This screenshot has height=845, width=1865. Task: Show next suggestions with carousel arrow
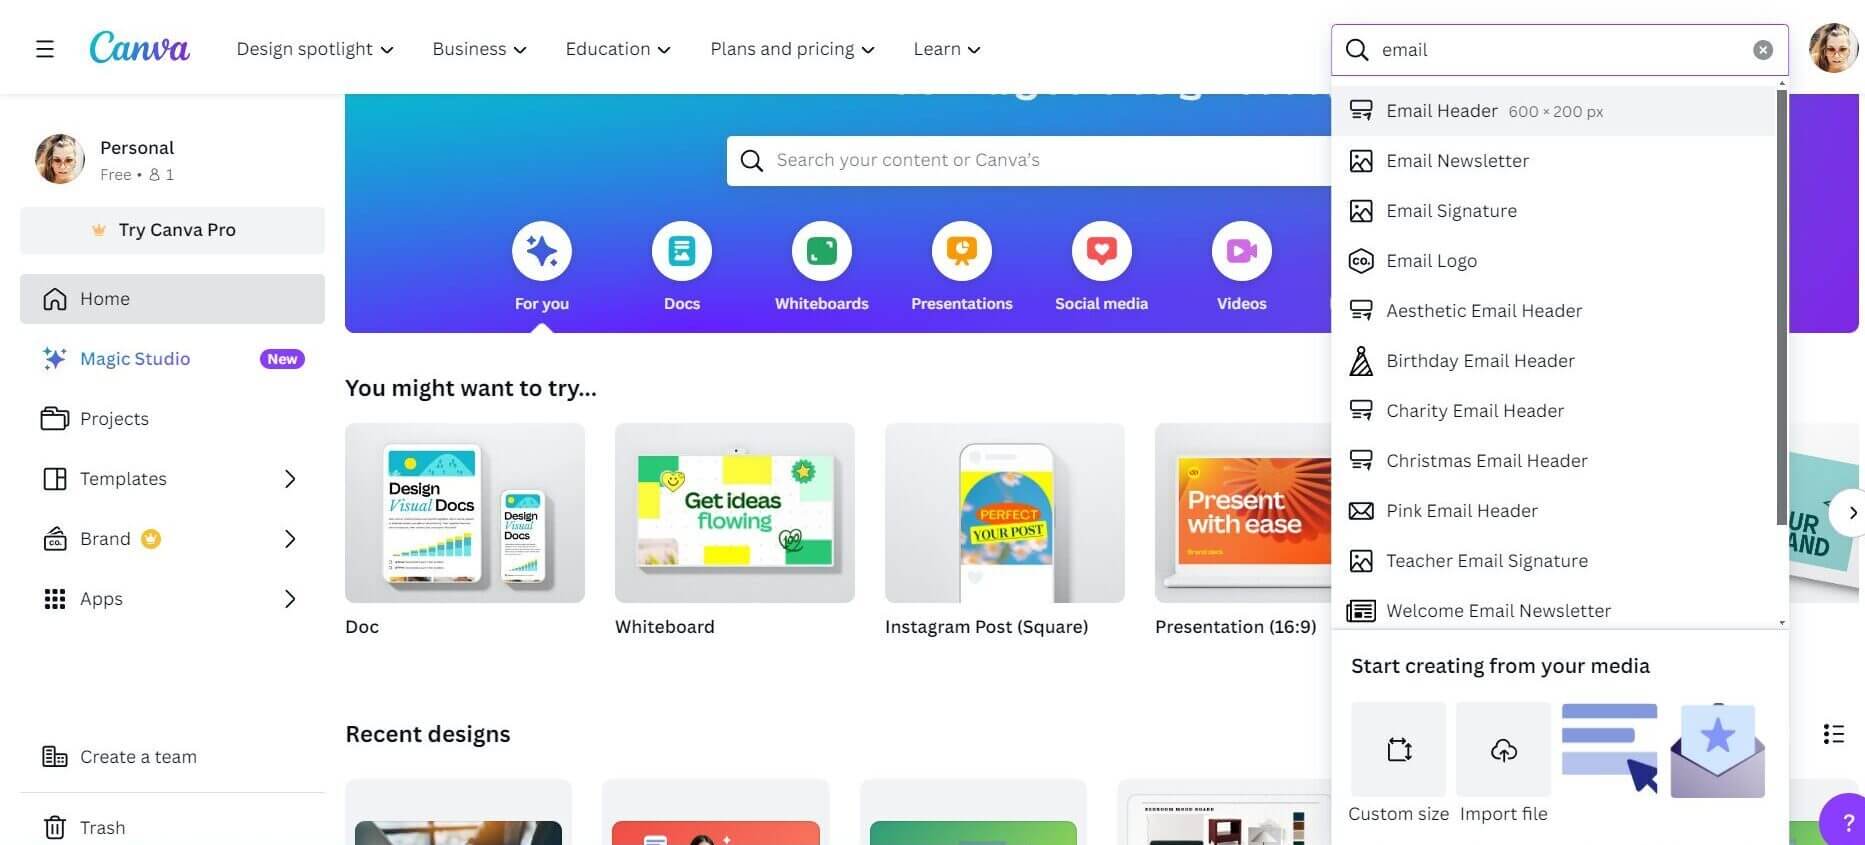1849,512
